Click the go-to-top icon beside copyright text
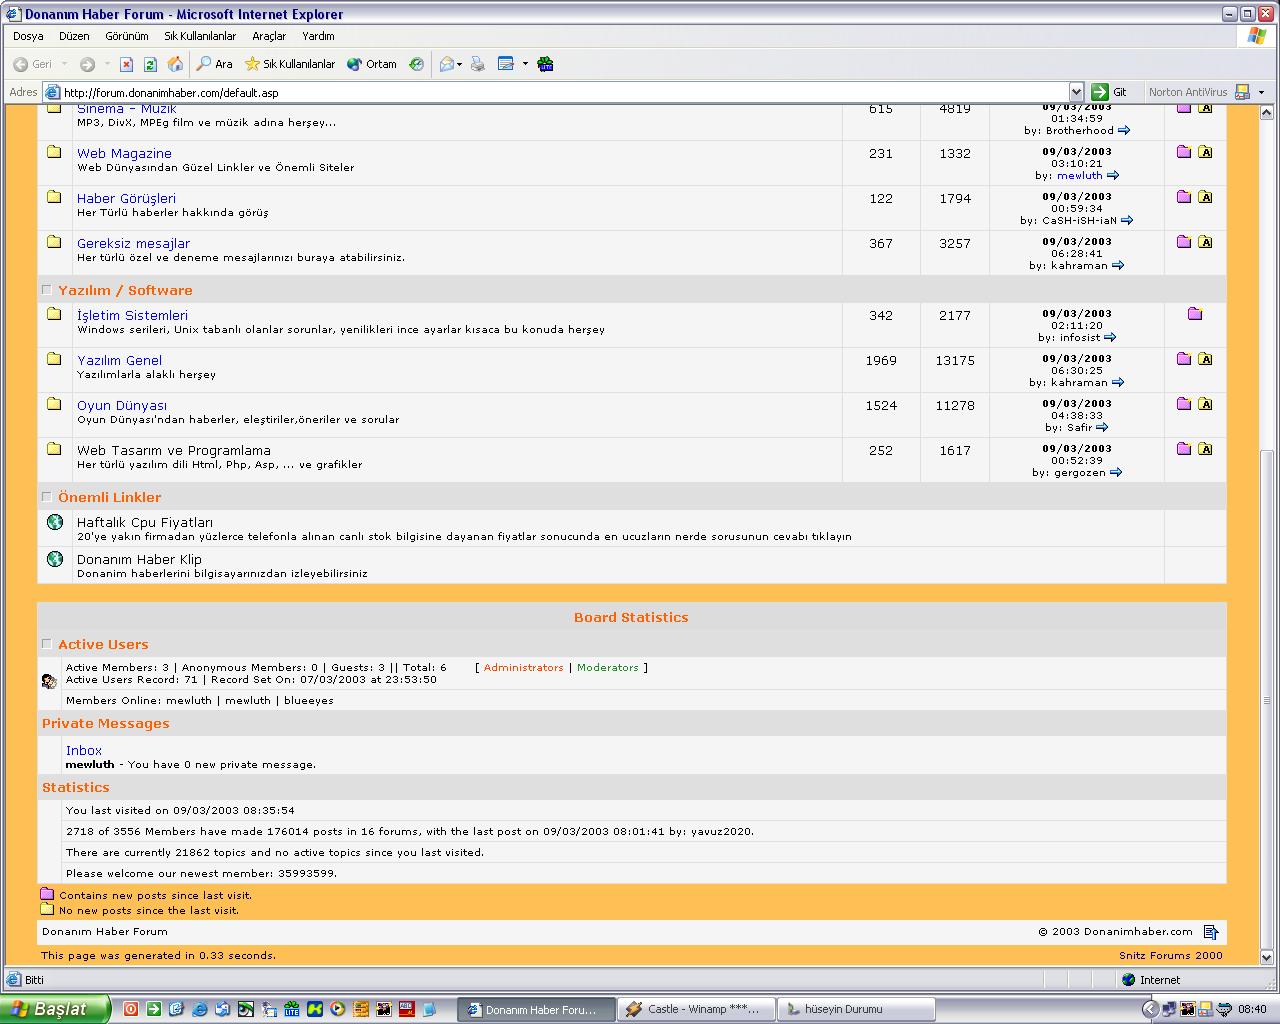The height and width of the screenshot is (1024, 1280). 1211,932
